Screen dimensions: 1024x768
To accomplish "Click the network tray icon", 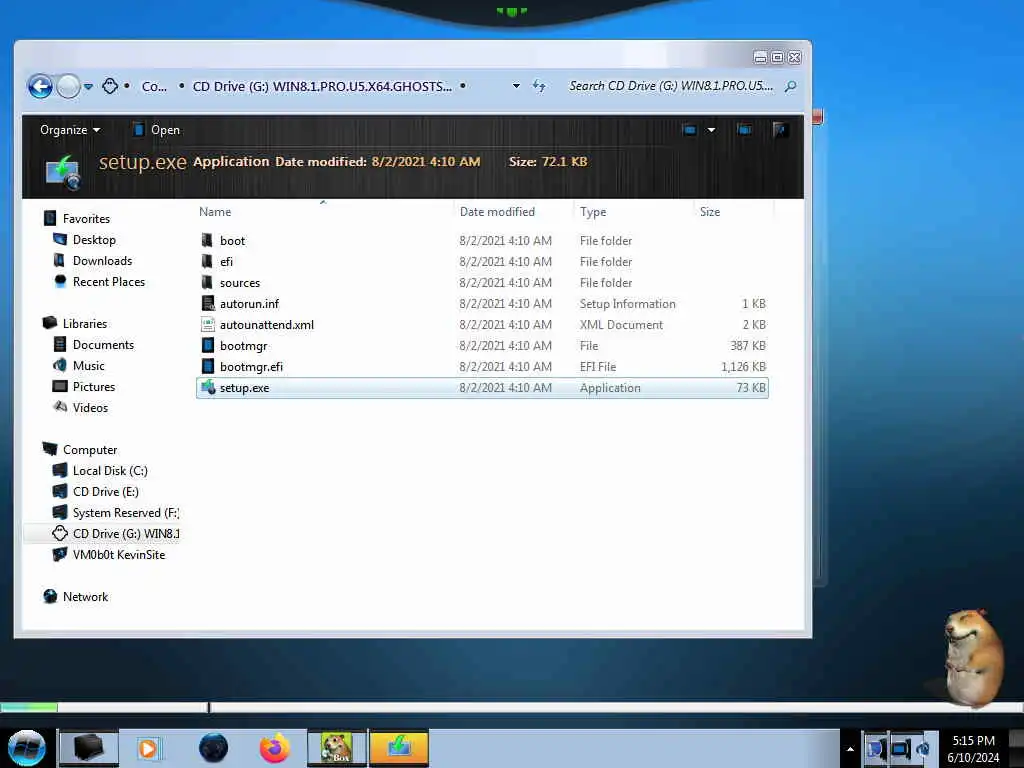I will point(900,749).
